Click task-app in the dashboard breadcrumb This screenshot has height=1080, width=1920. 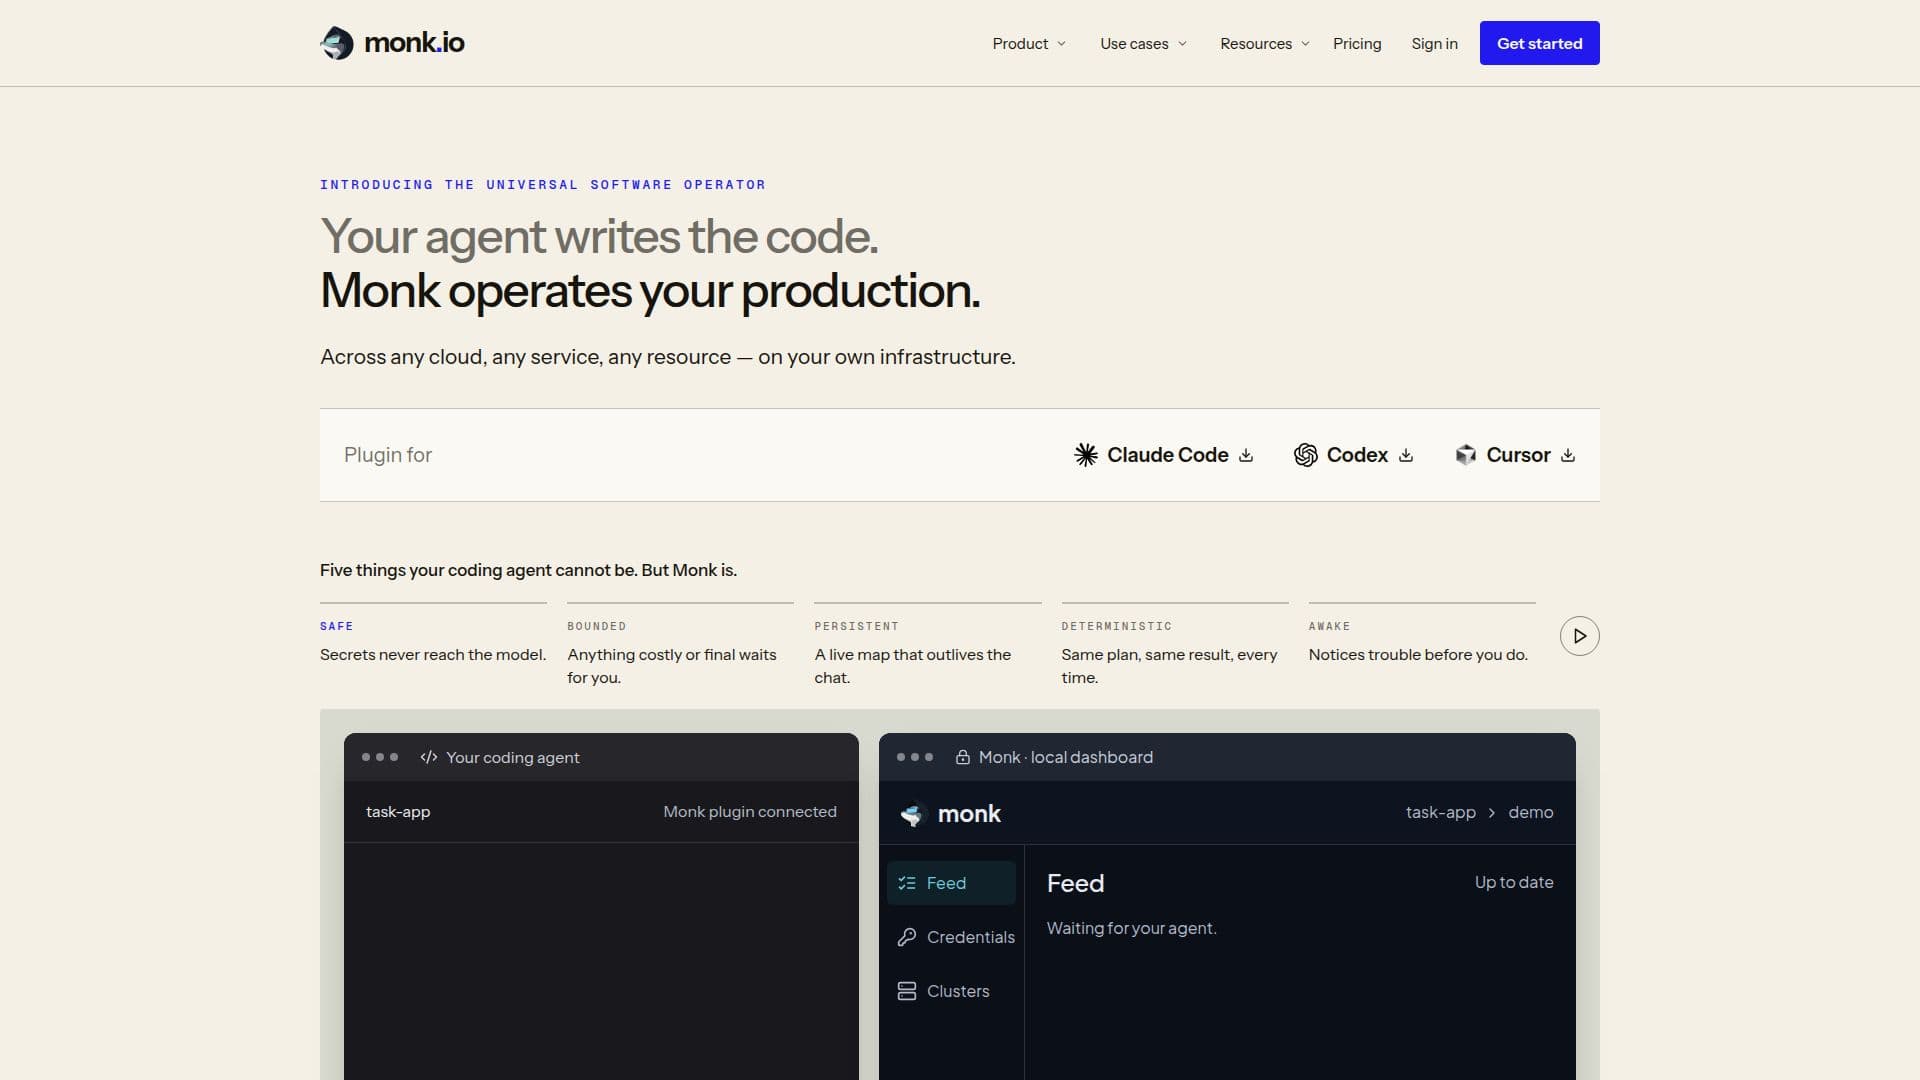1440,812
